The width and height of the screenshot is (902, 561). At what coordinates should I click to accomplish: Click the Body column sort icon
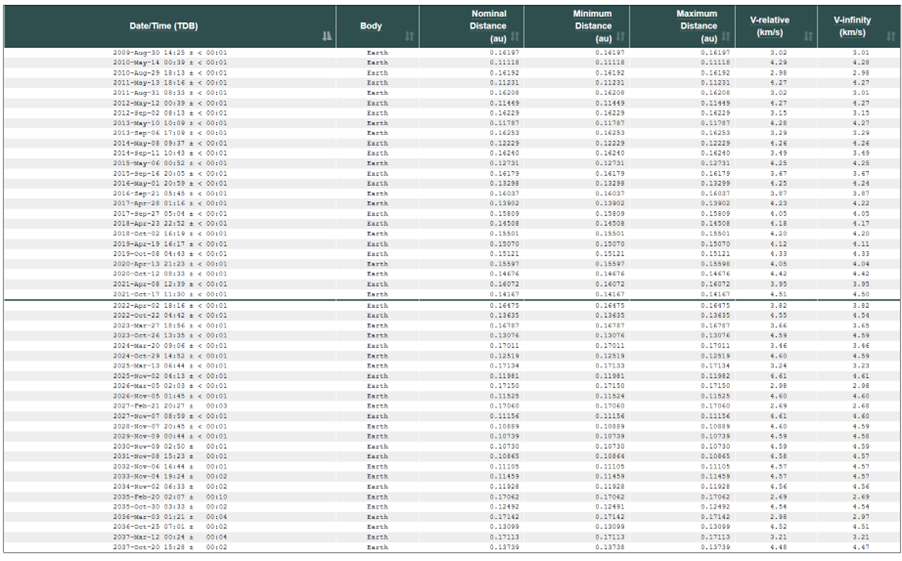pos(410,37)
